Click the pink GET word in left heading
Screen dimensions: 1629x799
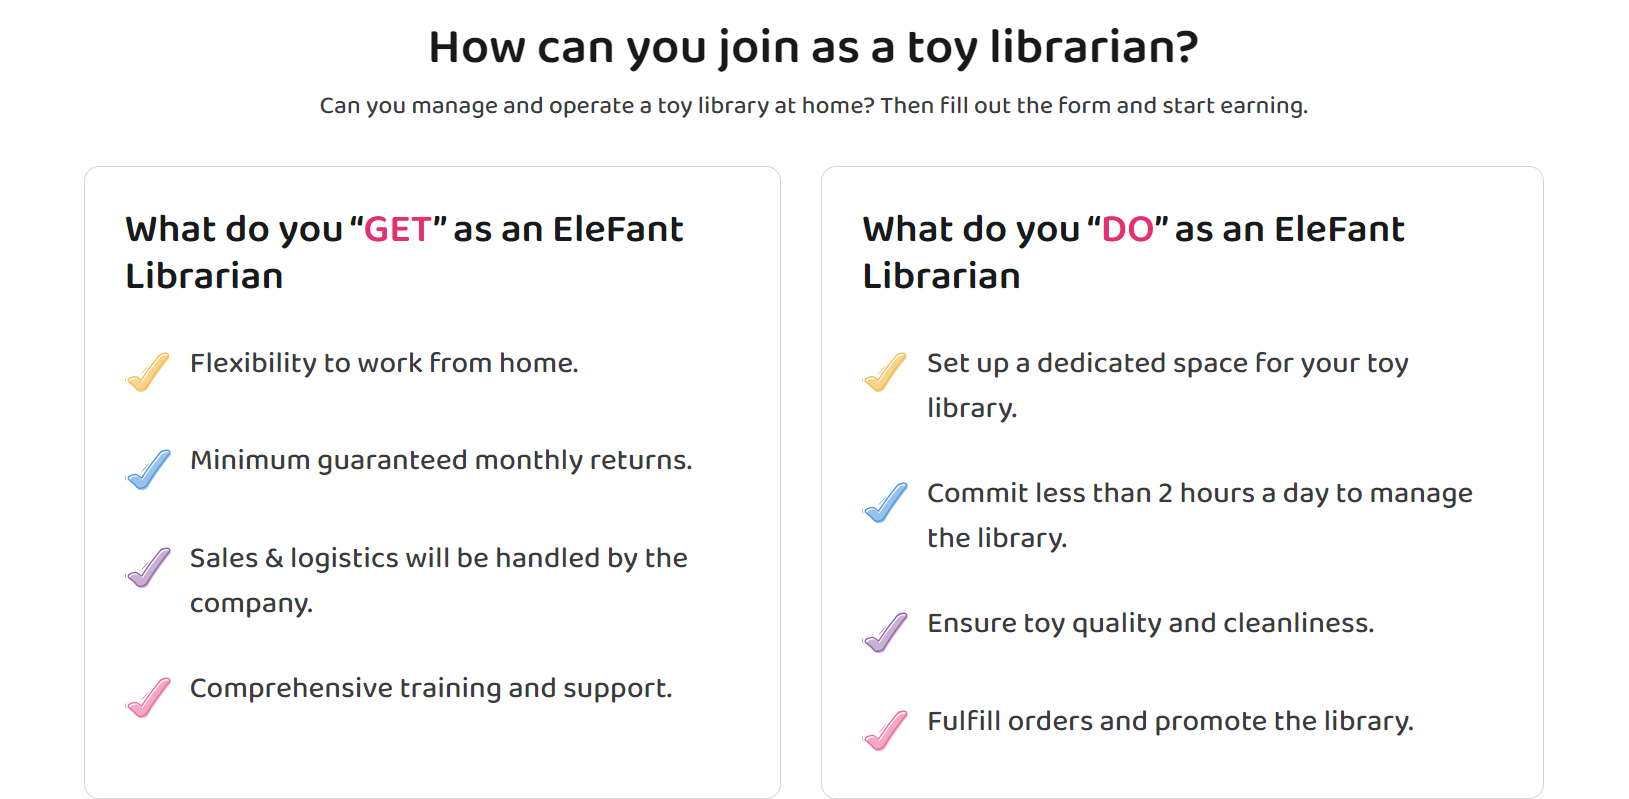click(398, 229)
